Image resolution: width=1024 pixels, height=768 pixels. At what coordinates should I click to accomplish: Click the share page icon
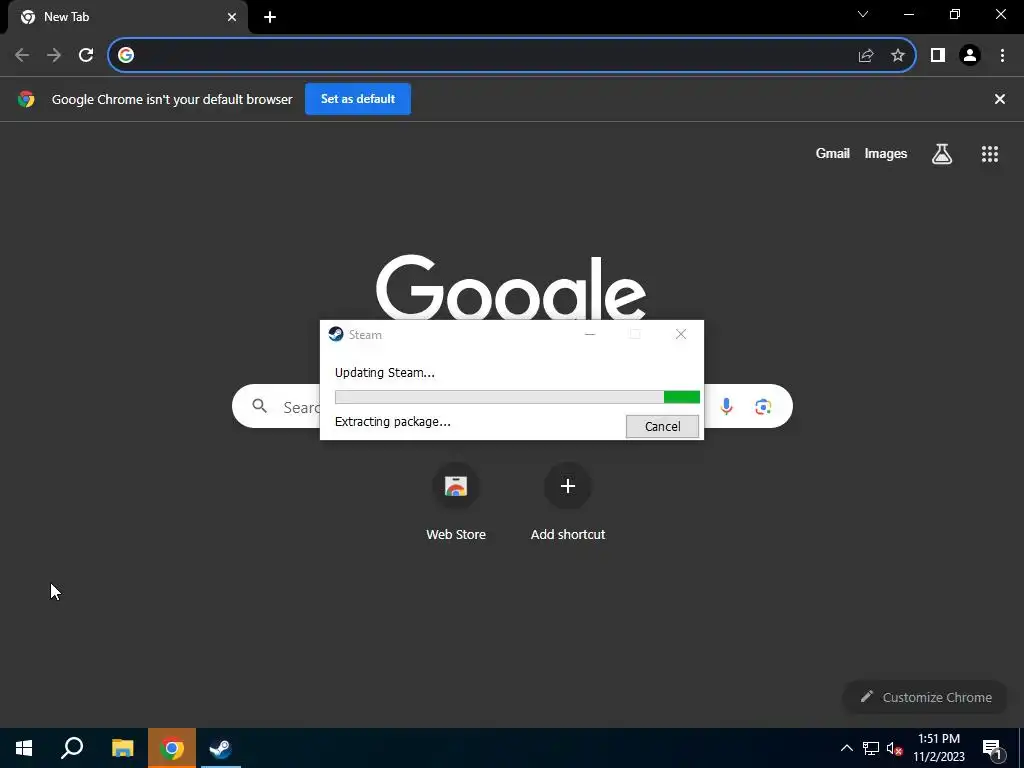(866, 56)
